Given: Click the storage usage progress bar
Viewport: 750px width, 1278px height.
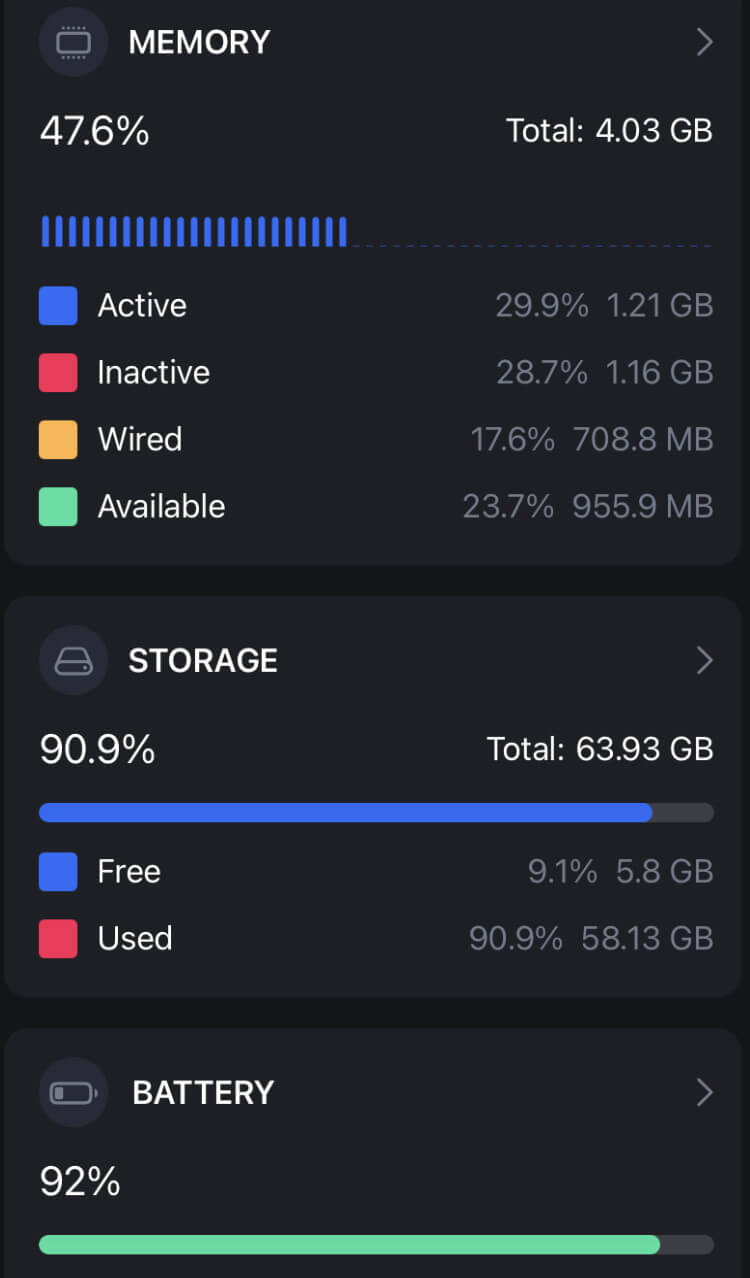Looking at the screenshot, I should [x=376, y=812].
